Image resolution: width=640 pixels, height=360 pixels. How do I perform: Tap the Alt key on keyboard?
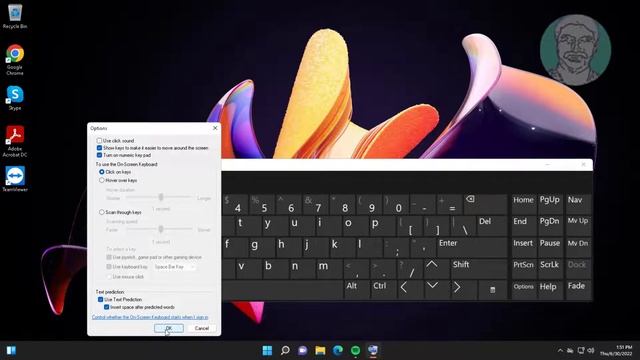coord(356,289)
